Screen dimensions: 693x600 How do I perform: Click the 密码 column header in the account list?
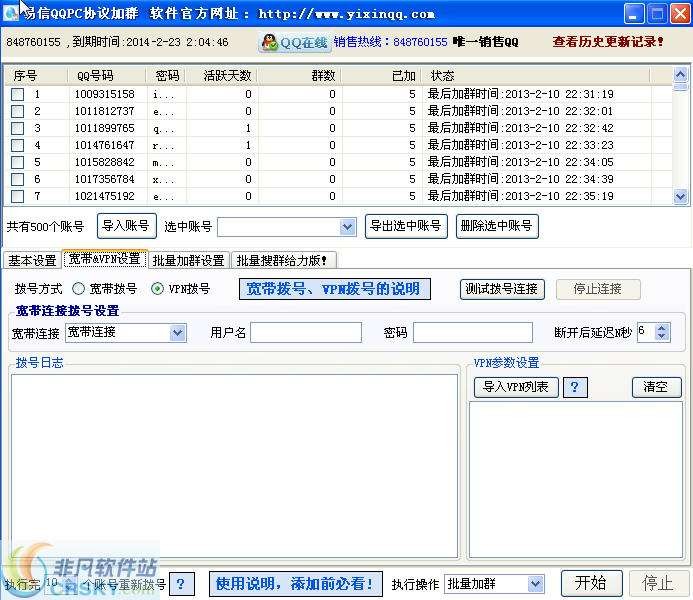[168, 76]
